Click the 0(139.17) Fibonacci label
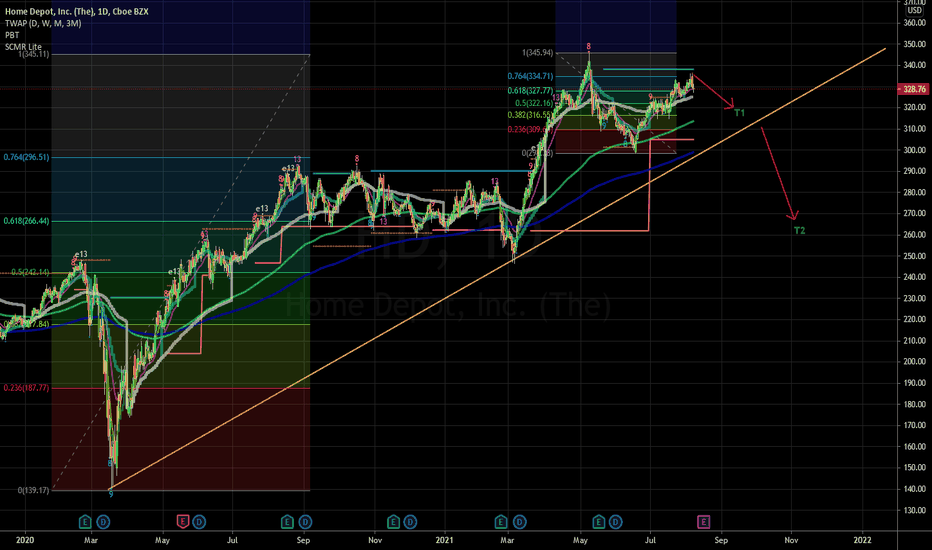Viewport: 932px width, 550px height. coord(33,490)
